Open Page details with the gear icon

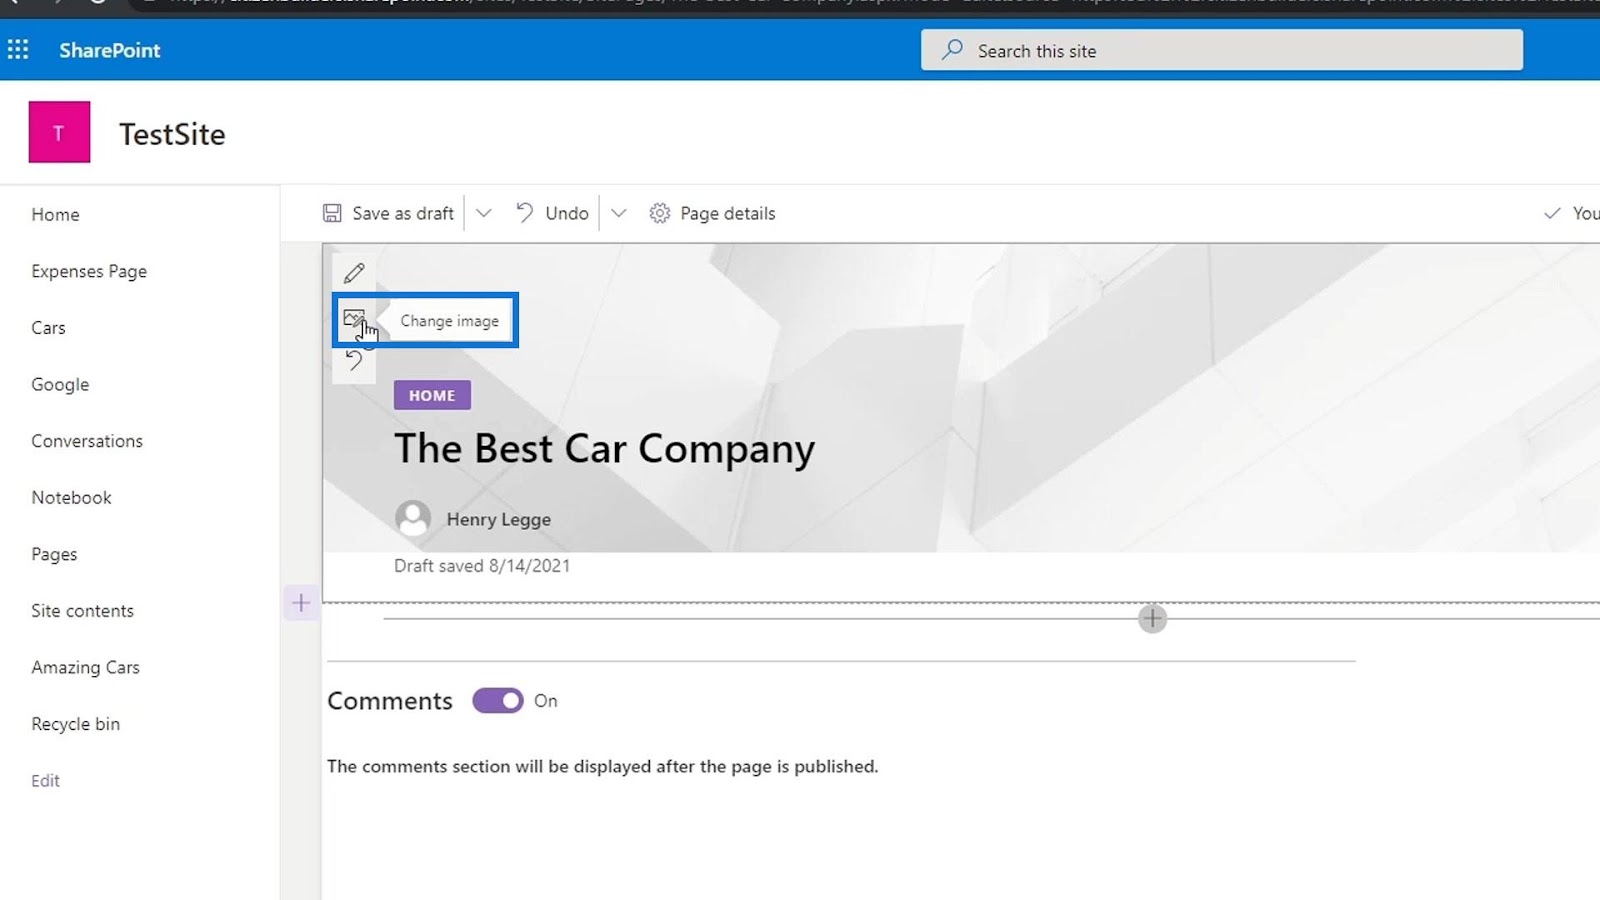[x=660, y=213]
